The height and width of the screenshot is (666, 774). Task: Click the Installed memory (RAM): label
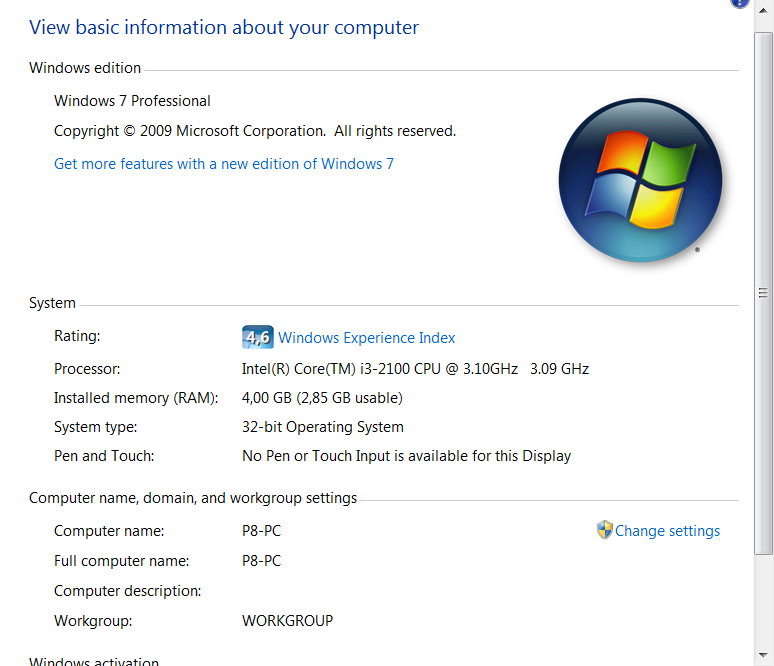(136, 398)
